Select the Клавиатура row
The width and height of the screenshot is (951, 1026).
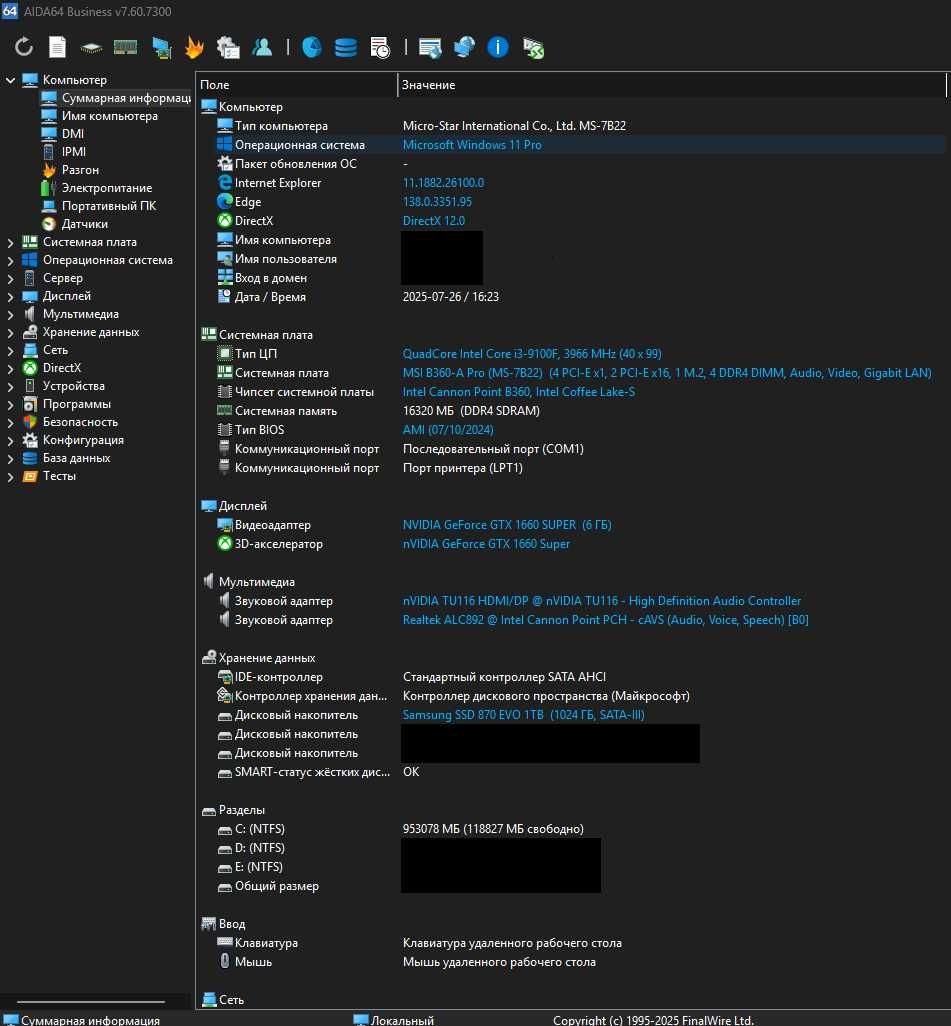[x=573, y=943]
